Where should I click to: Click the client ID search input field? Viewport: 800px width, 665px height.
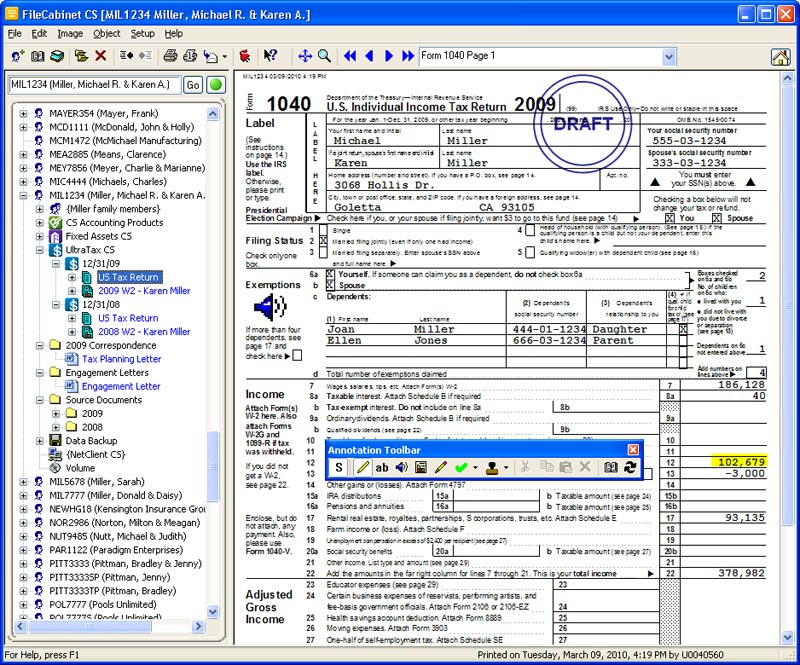point(93,85)
